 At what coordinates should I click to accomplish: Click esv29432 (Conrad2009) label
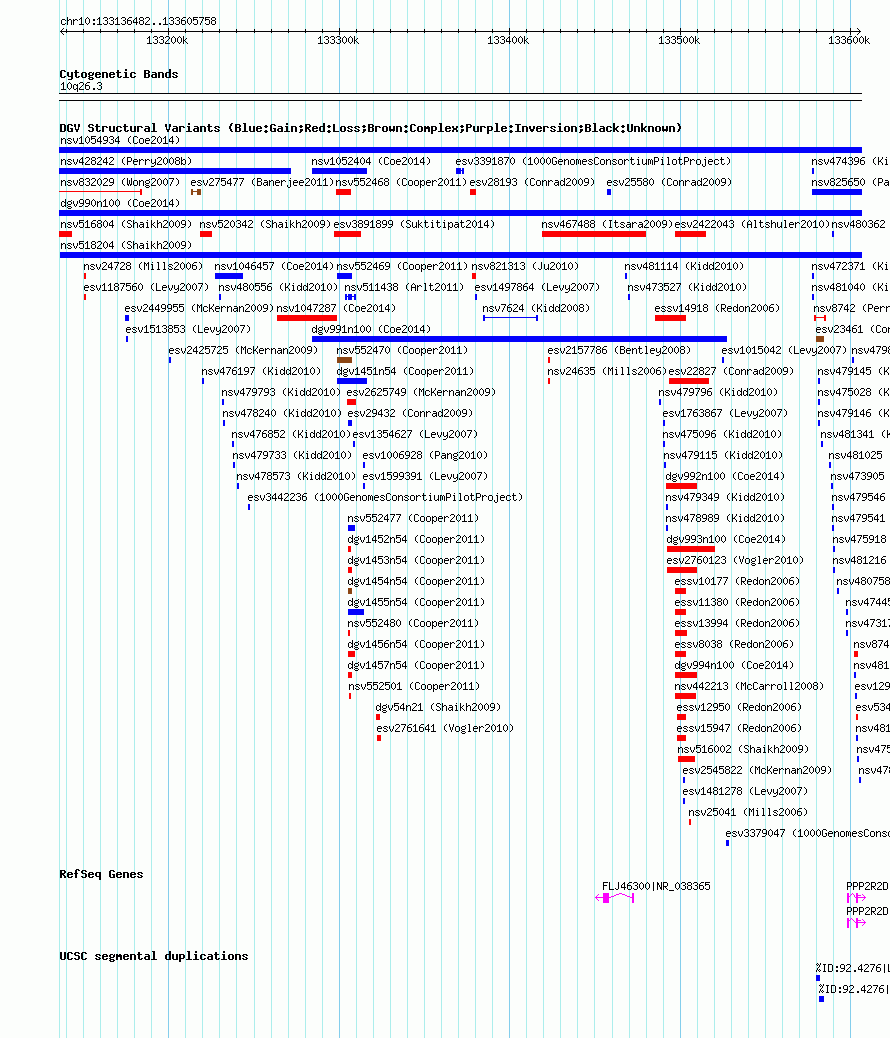(x=410, y=413)
